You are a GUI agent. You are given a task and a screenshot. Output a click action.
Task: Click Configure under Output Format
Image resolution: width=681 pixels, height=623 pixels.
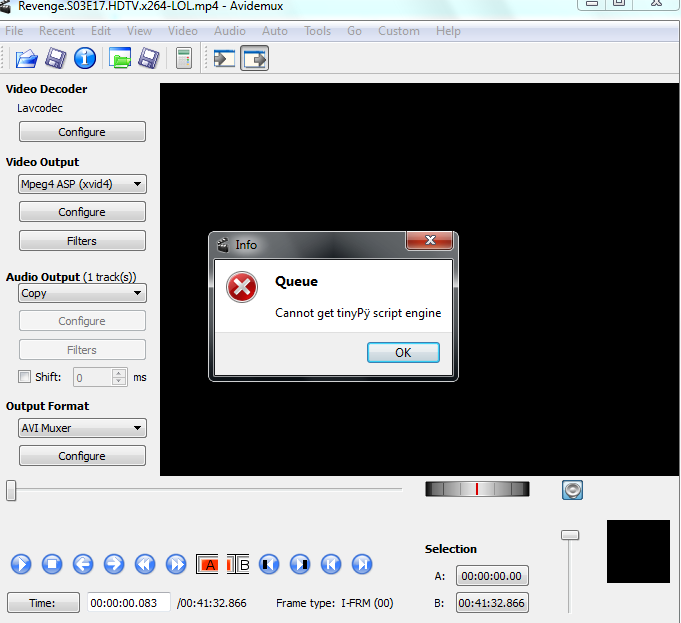pos(82,456)
